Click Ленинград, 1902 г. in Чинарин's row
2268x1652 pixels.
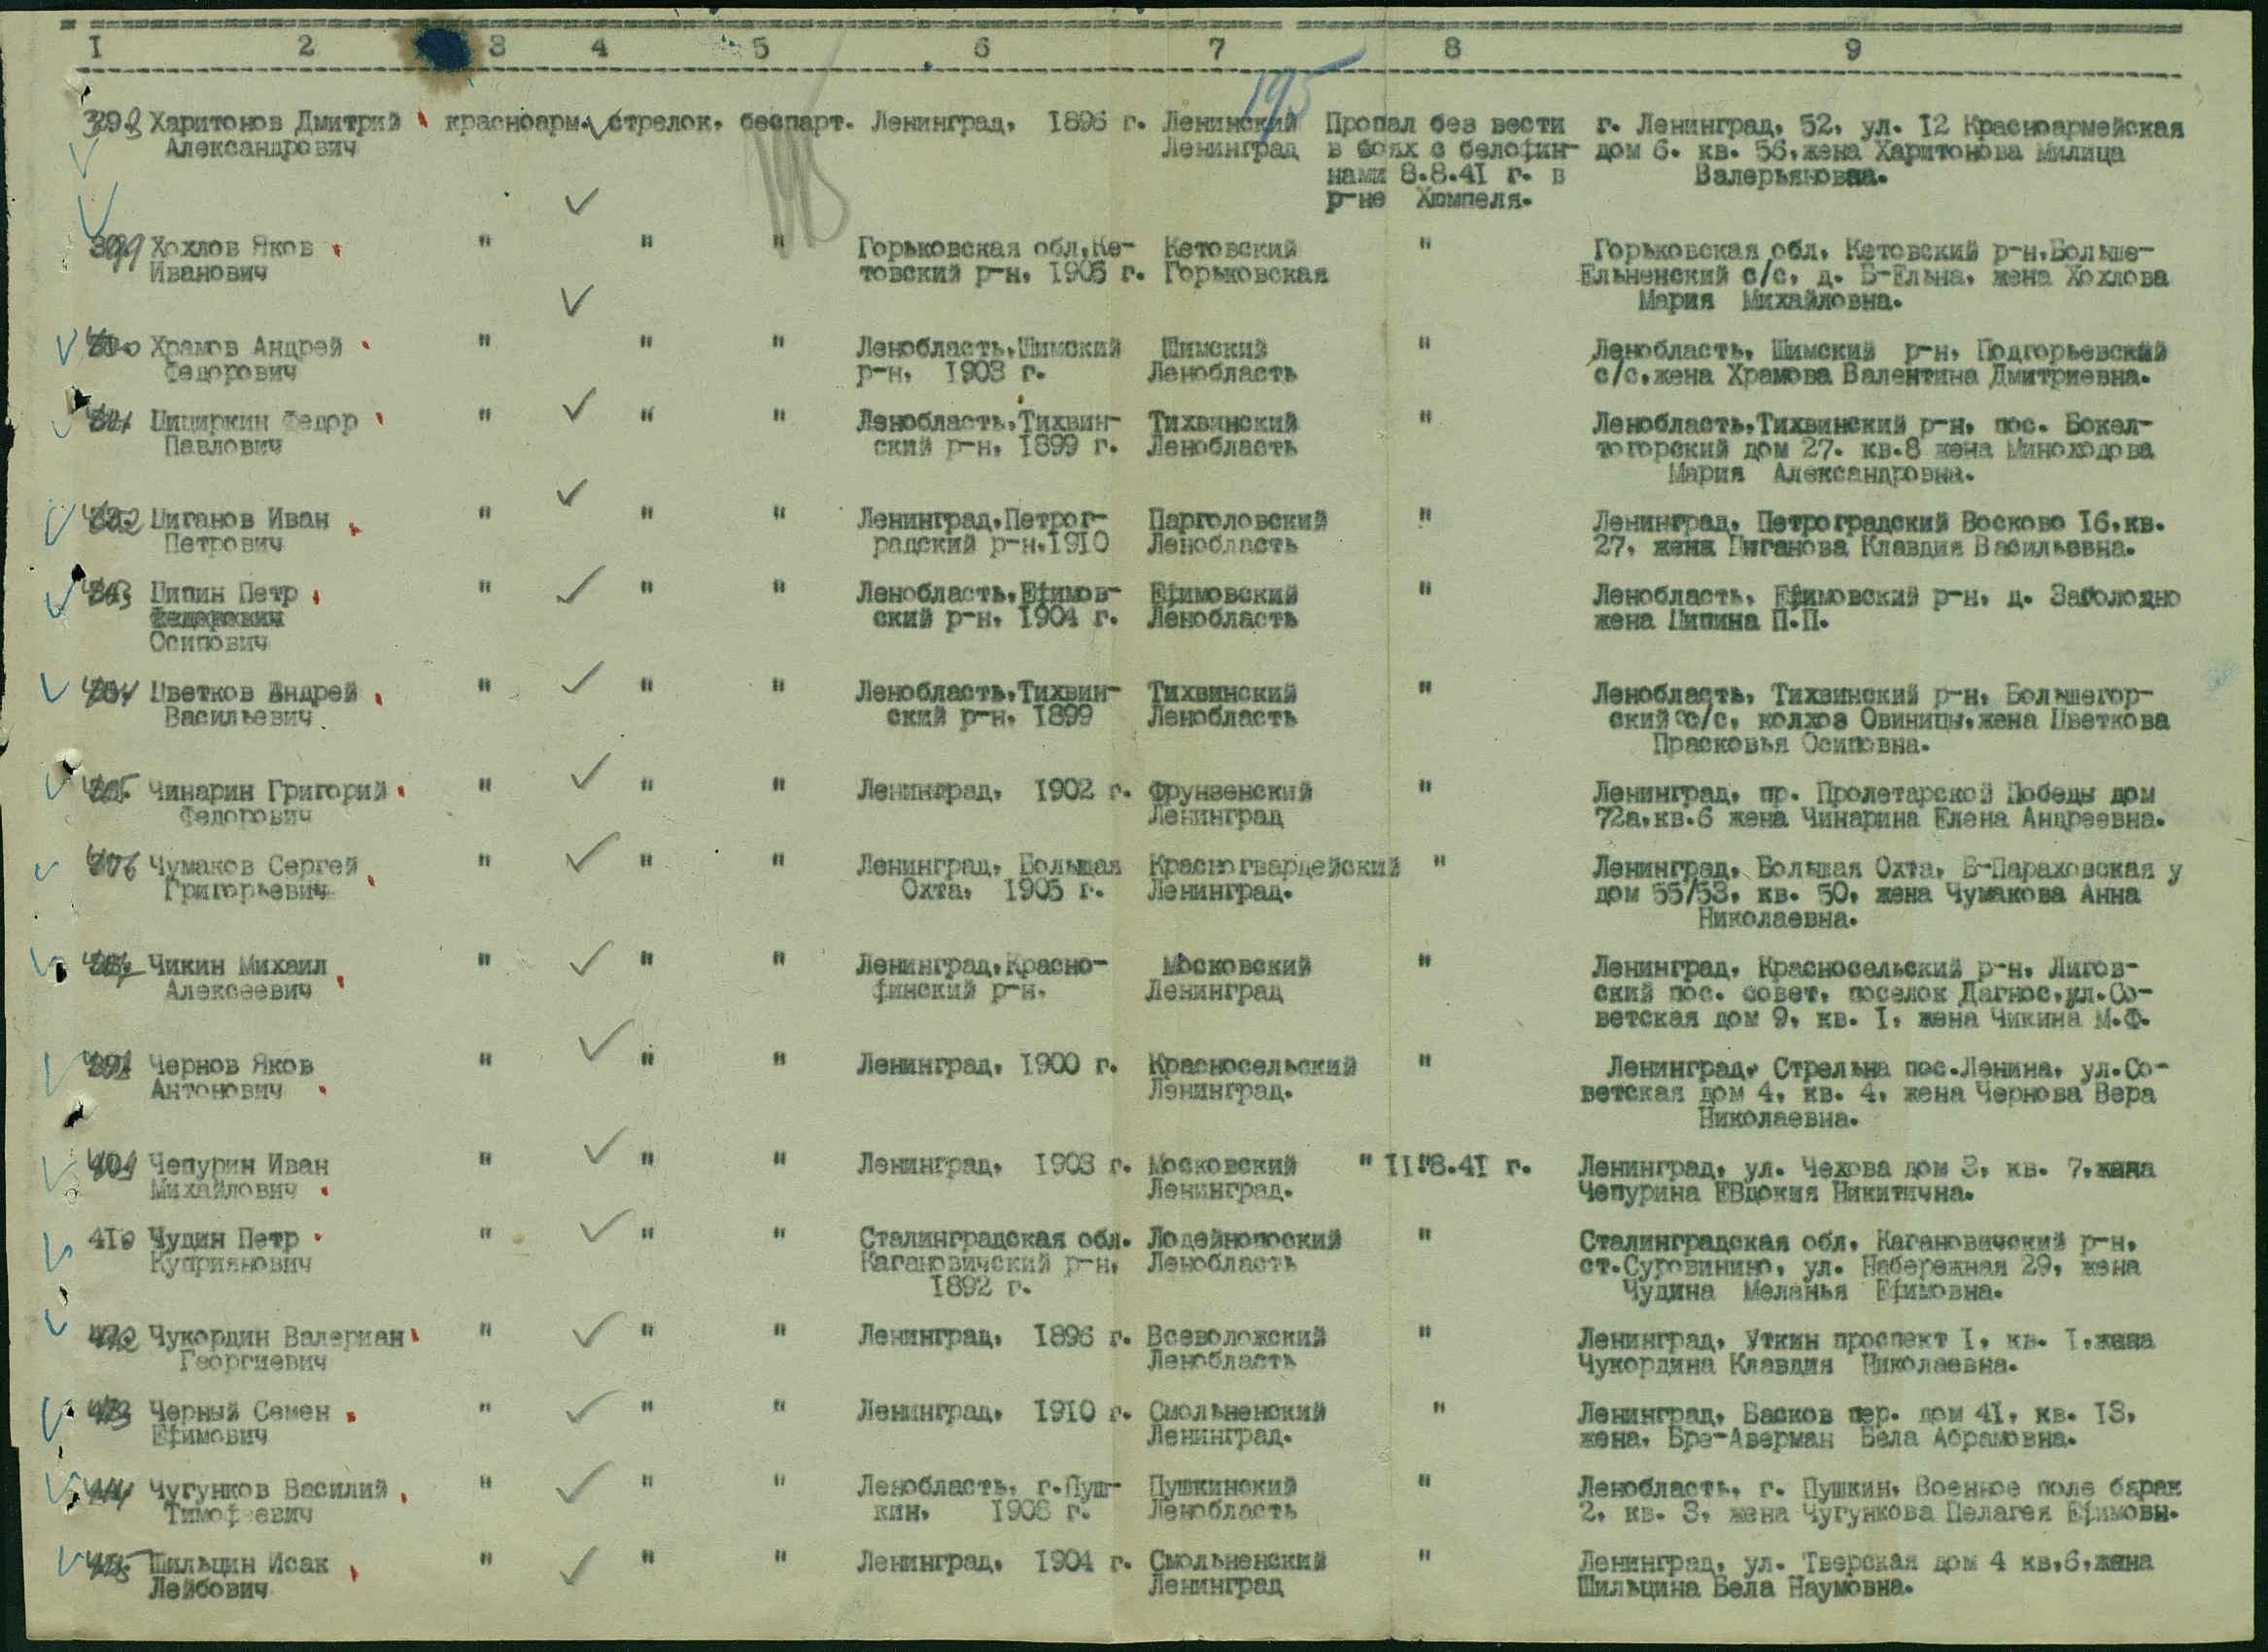[x=994, y=791]
